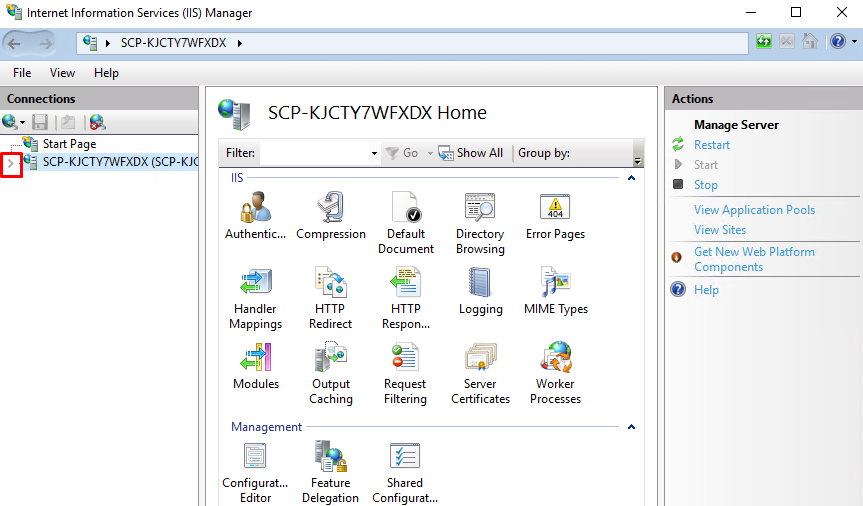Open the Go button dropdown arrow
The width and height of the screenshot is (863, 506).
click(x=430, y=153)
